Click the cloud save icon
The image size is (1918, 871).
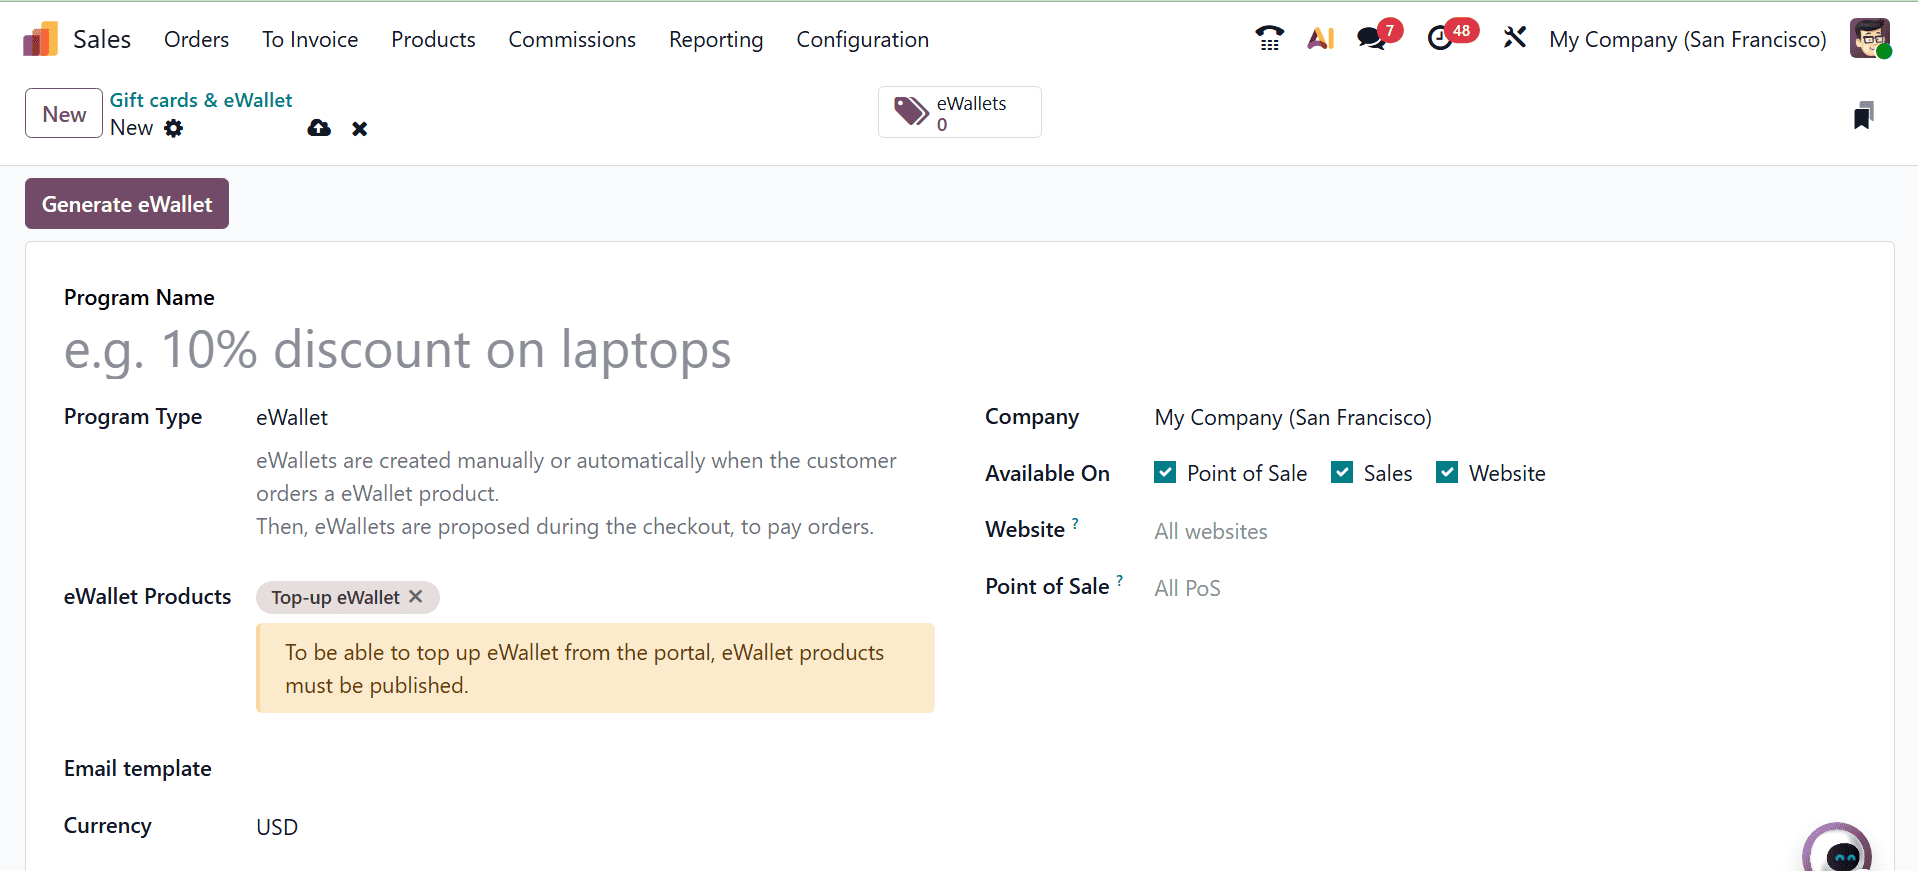tap(319, 128)
